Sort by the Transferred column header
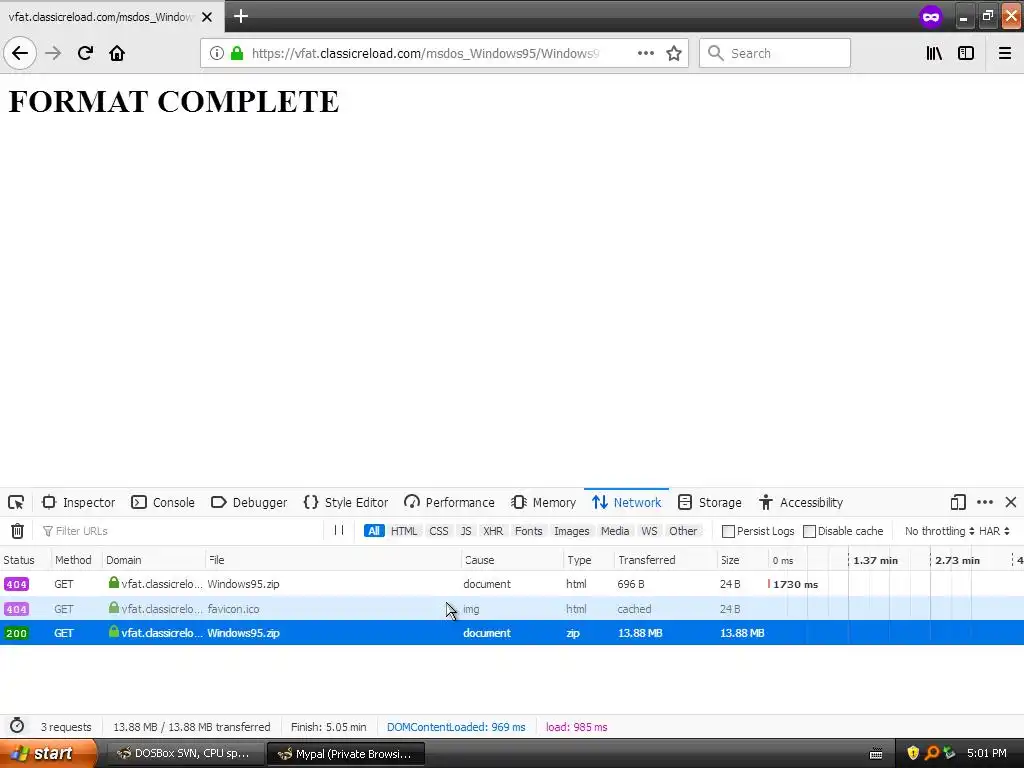1024x768 pixels. pyautogui.click(x=665, y=560)
